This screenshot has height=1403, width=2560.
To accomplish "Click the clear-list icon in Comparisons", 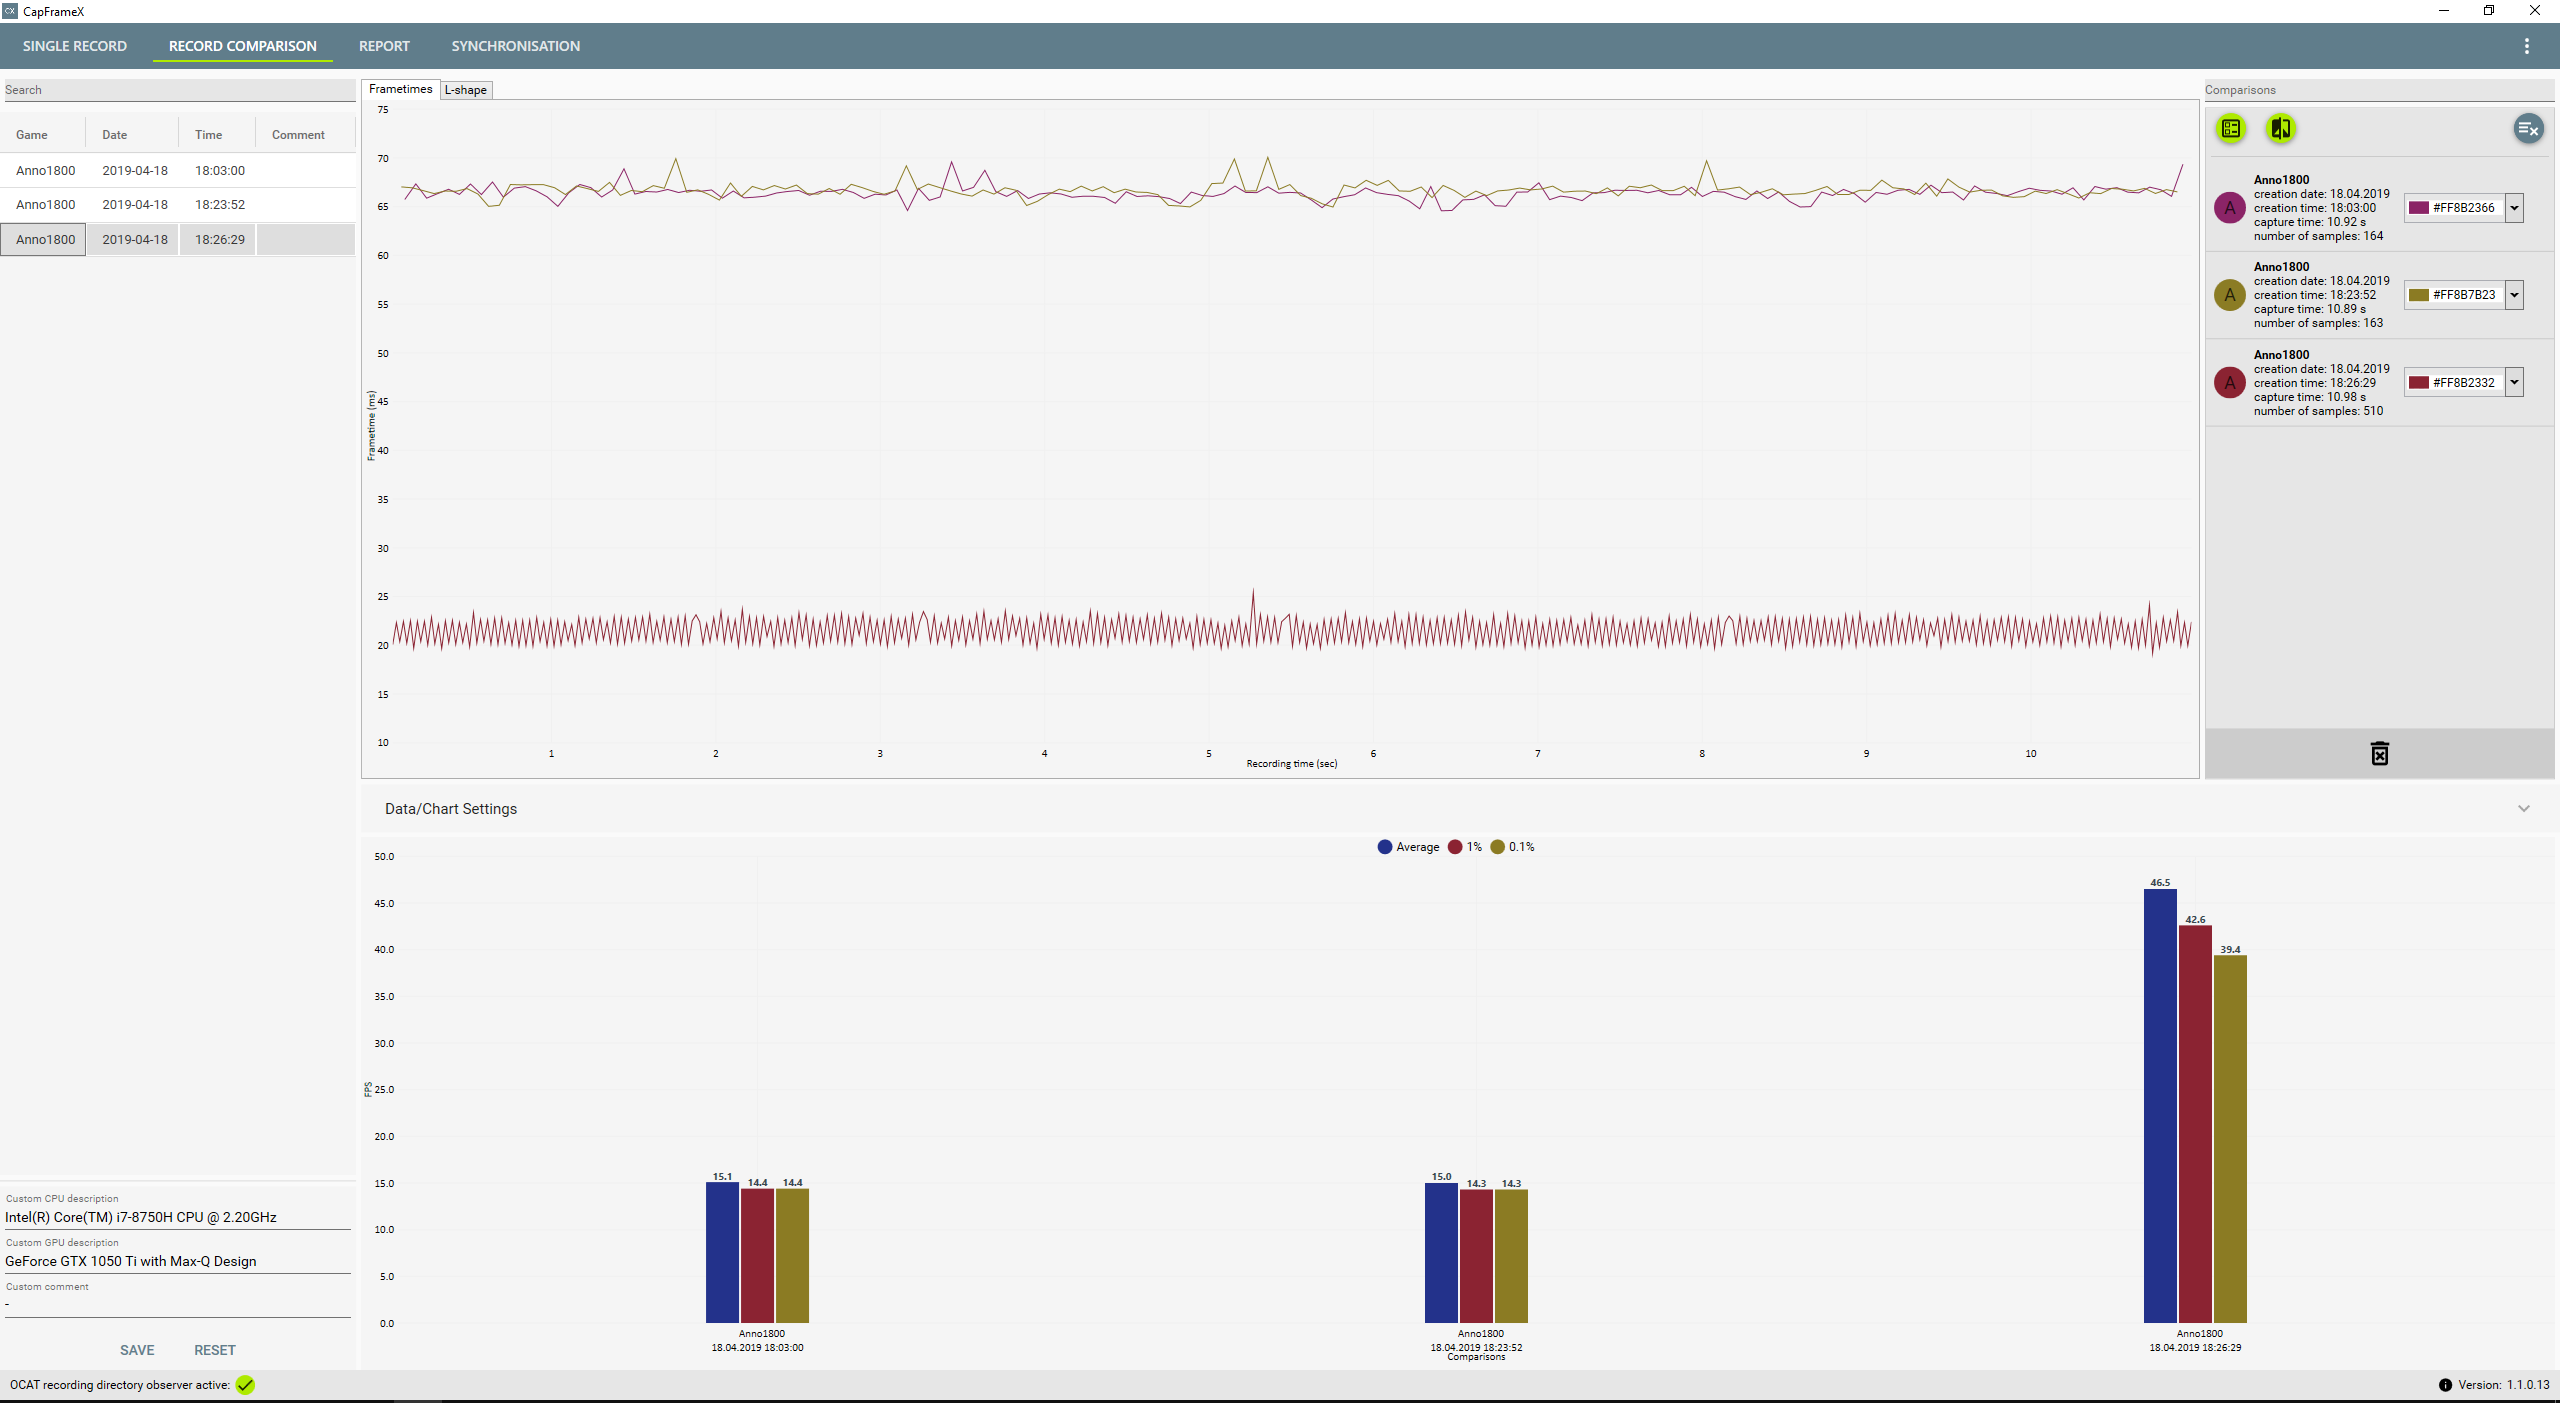I will point(2528,128).
